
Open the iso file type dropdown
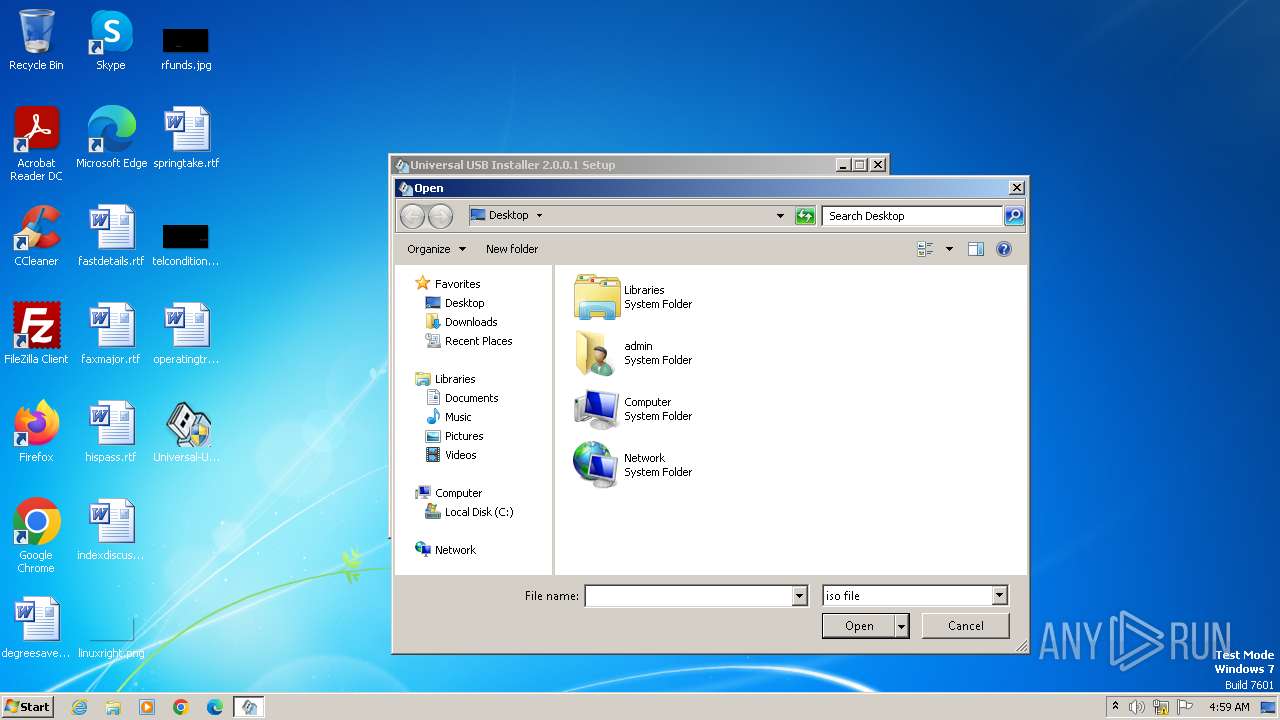point(999,596)
